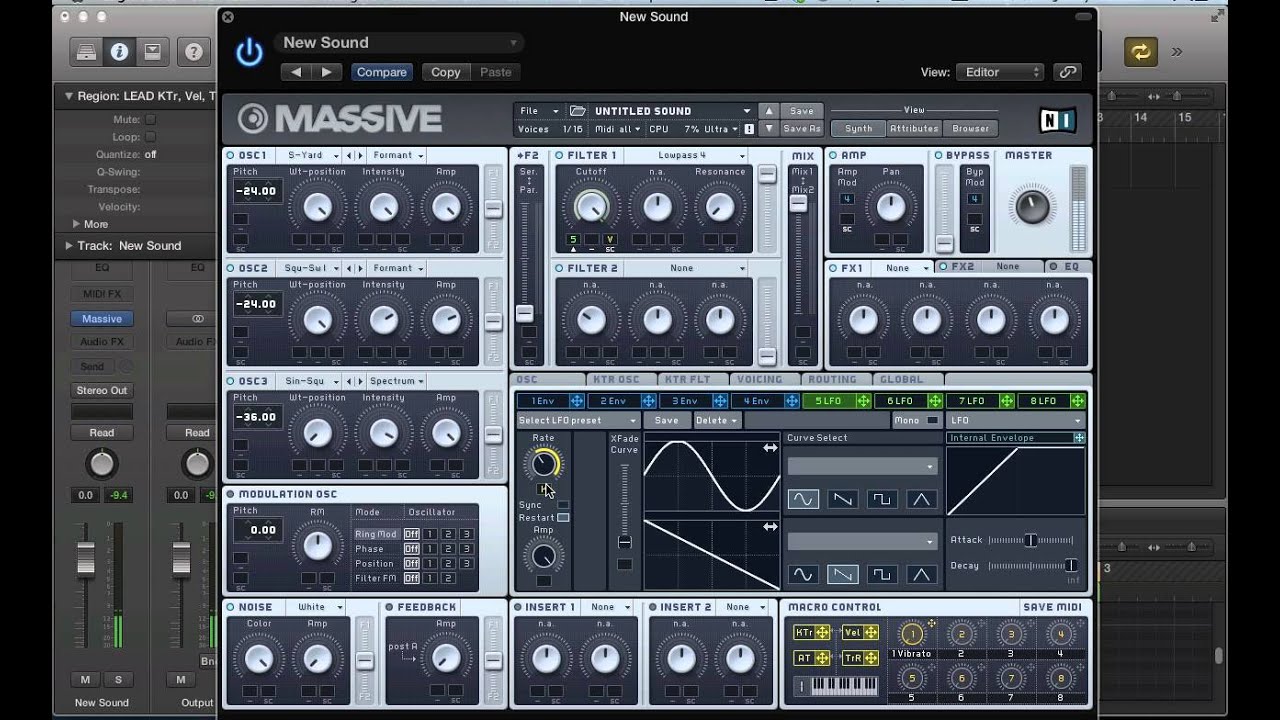The image size is (1280, 720).
Task: Switch to the KTR OSC tab
Action: 616,380
